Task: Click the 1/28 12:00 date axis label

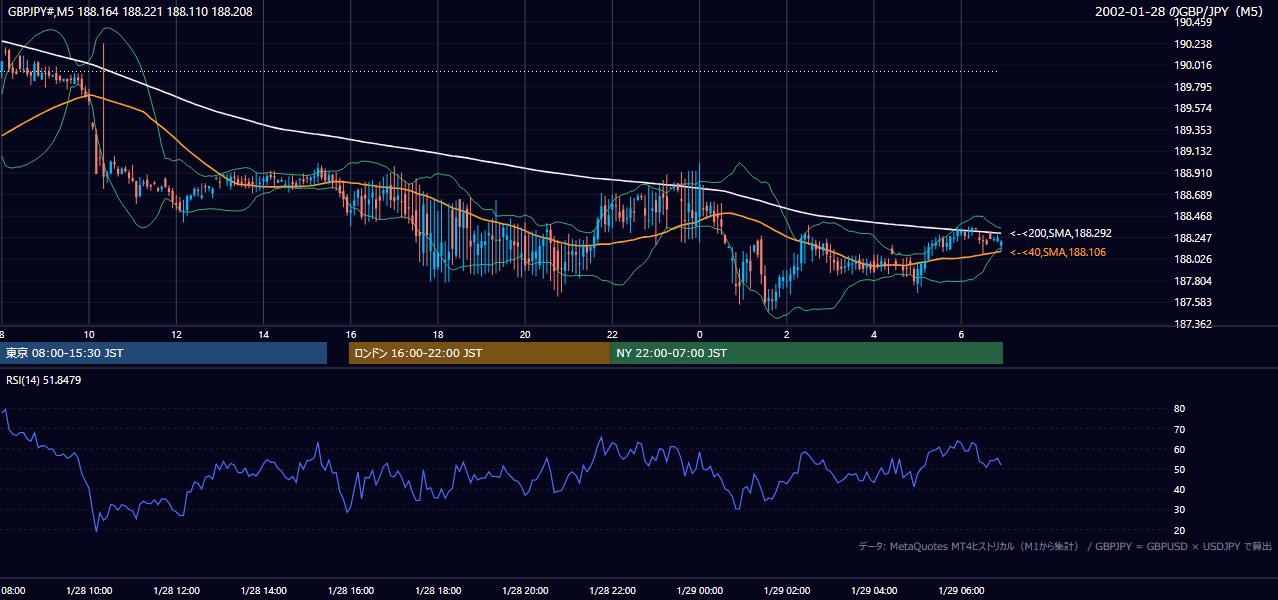Action: [176, 591]
